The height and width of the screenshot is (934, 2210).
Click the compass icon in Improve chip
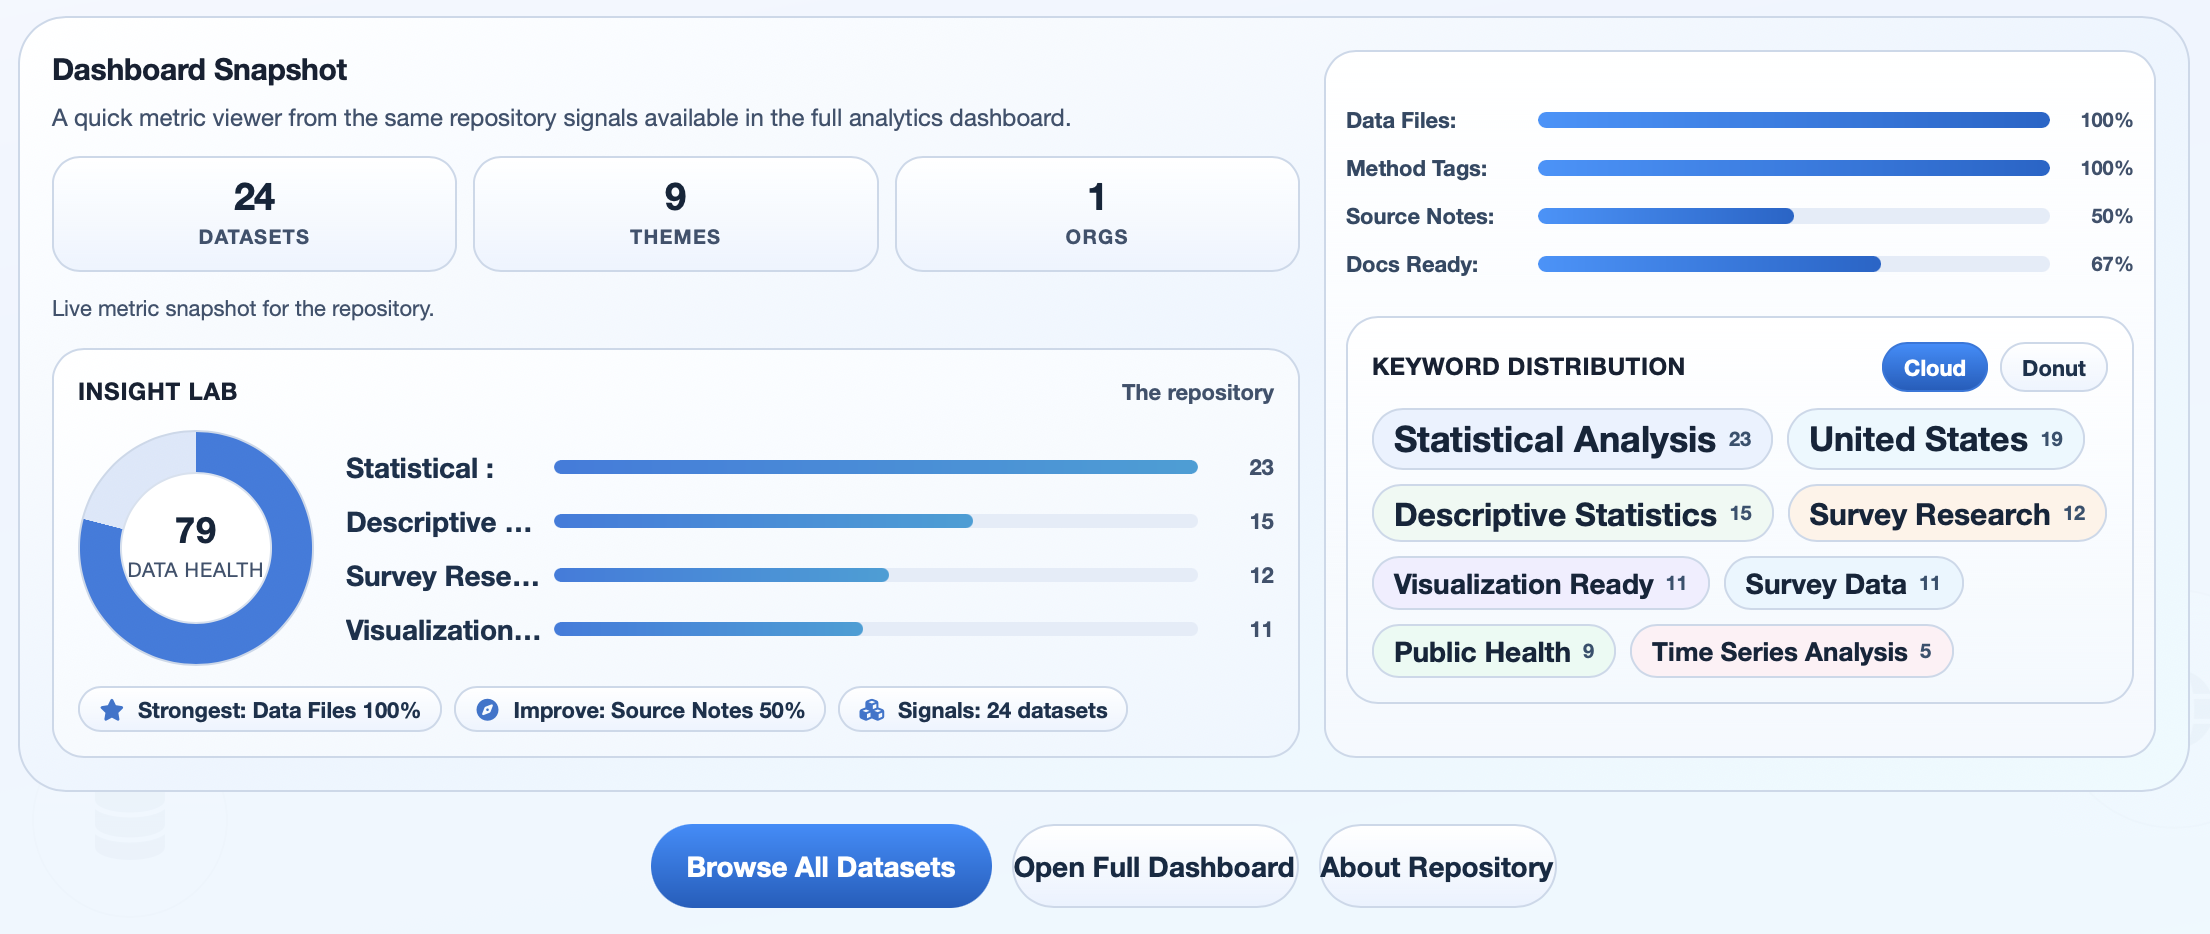487,710
